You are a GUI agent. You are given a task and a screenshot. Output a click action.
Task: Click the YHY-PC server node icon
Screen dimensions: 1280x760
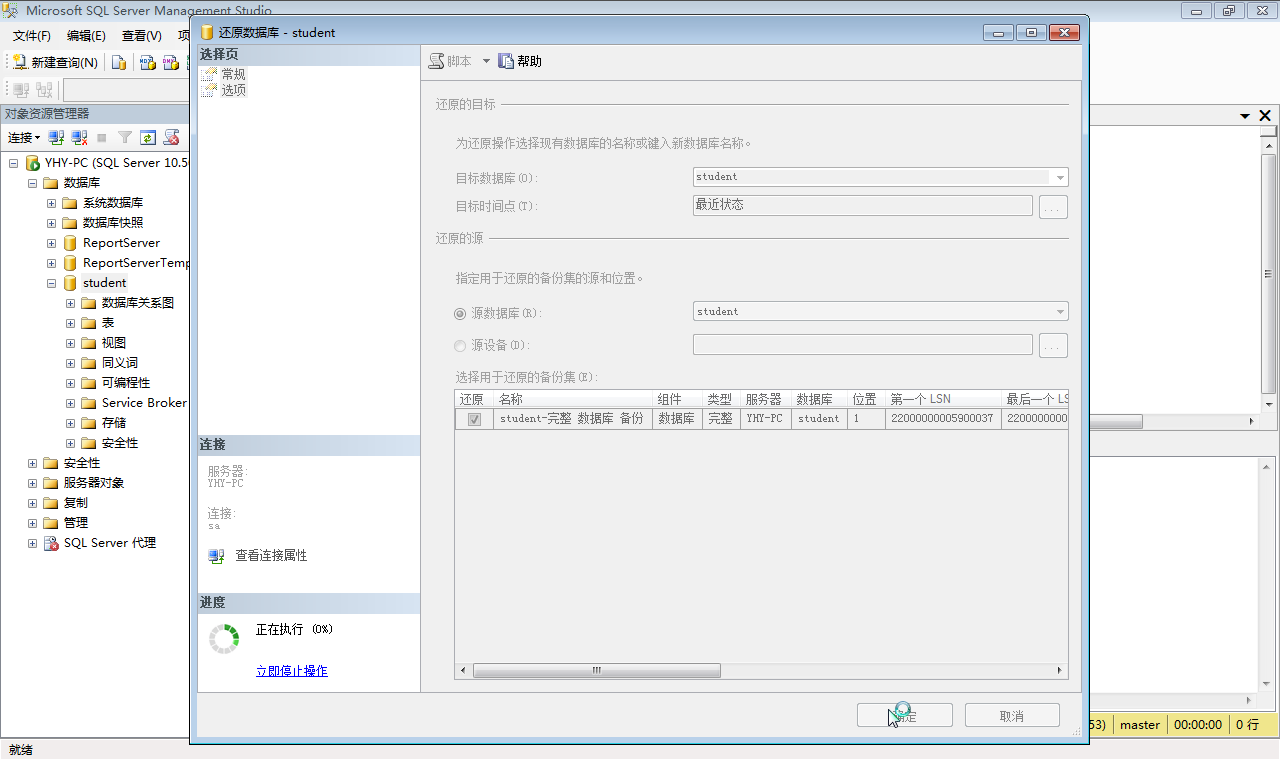tap(33, 163)
